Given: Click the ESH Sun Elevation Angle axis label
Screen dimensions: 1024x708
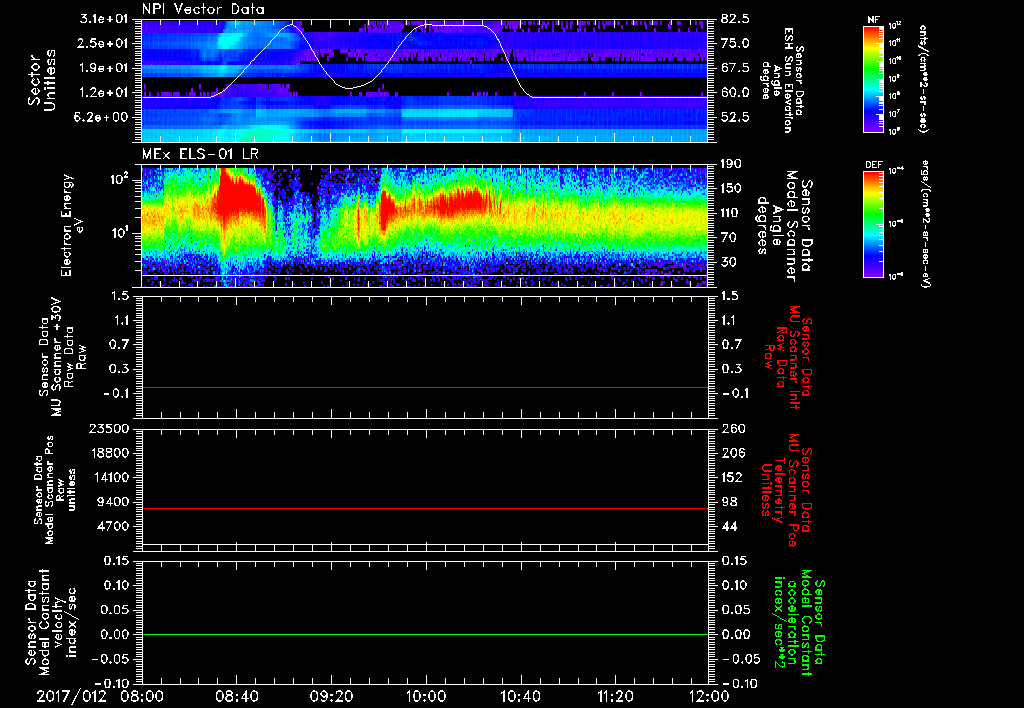Looking at the screenshot, I should tap(782, 80).
